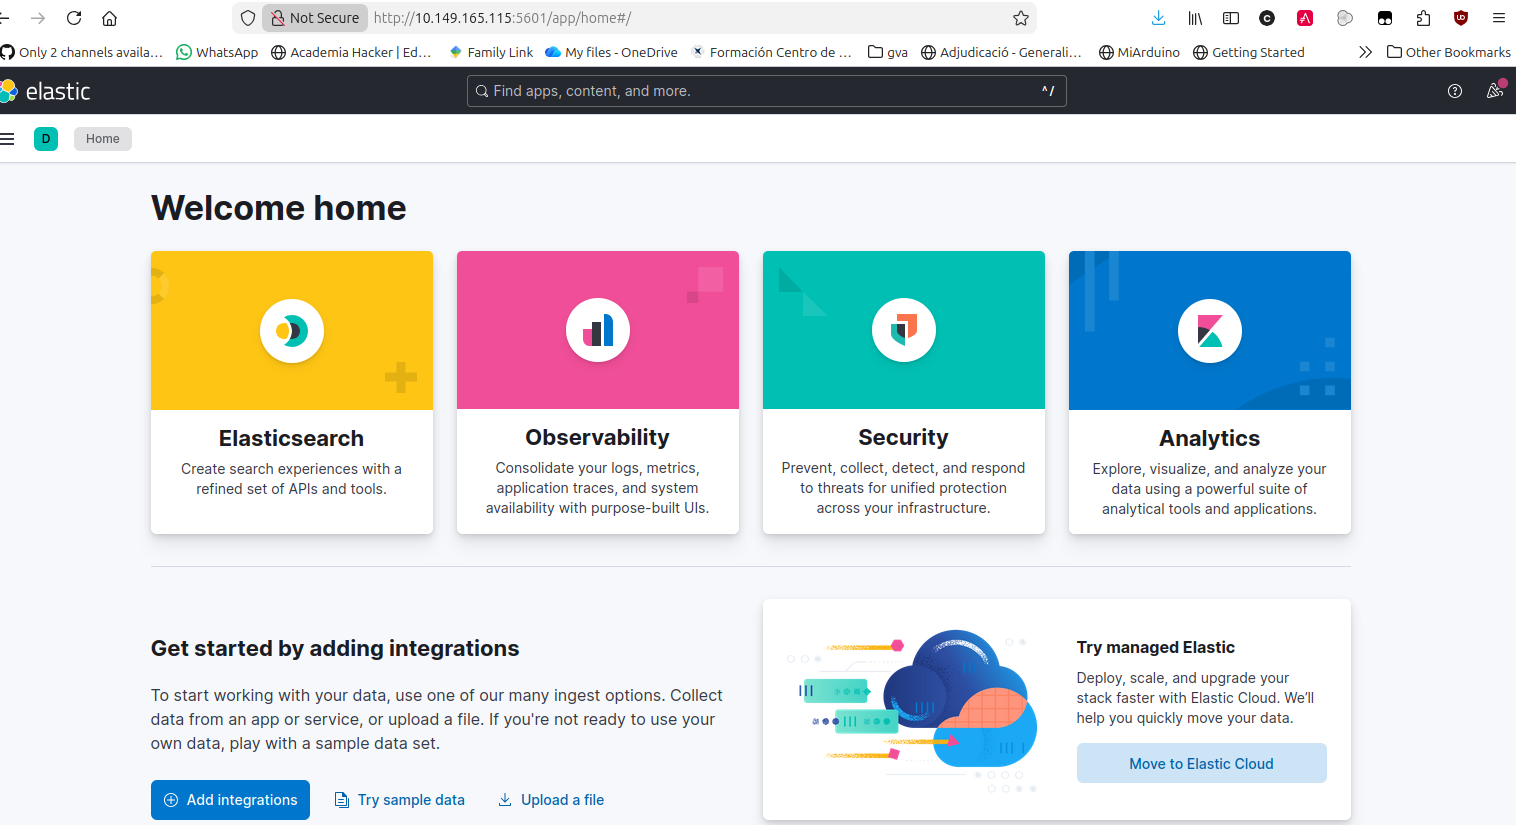Focus the Find apps, content search field
The height and width of the screenshot is (825, 1516).
click(766, 91)
